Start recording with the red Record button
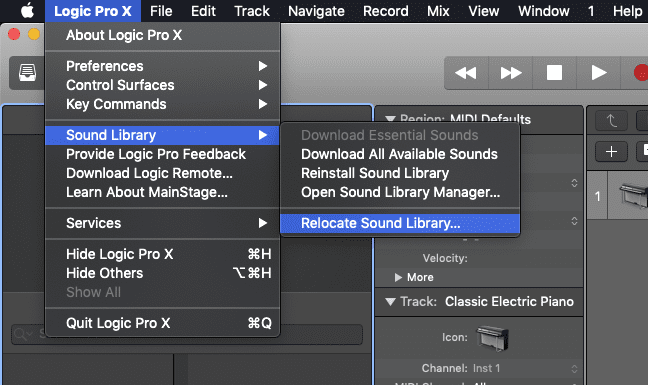 (x=640, y=73)
